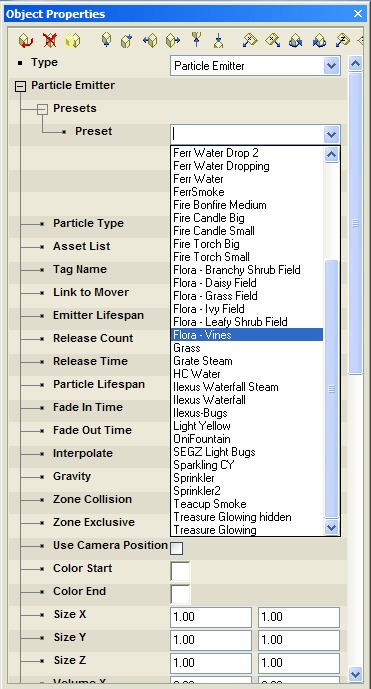Open the Color End swatch
Image resolution: width=371 pixels, height=689 pixels.
tap(180, 594)
